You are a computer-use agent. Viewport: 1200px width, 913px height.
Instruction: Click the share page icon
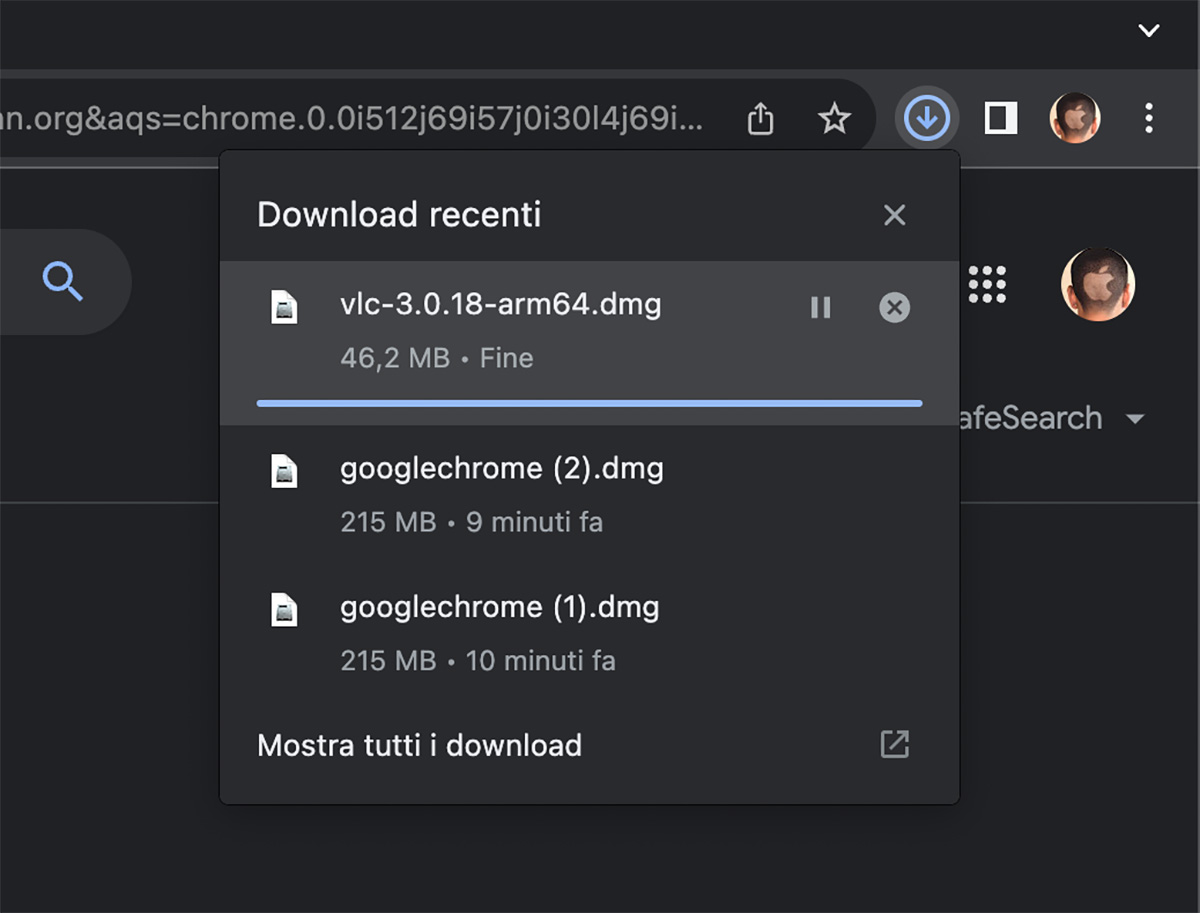(x=761, y=119)
